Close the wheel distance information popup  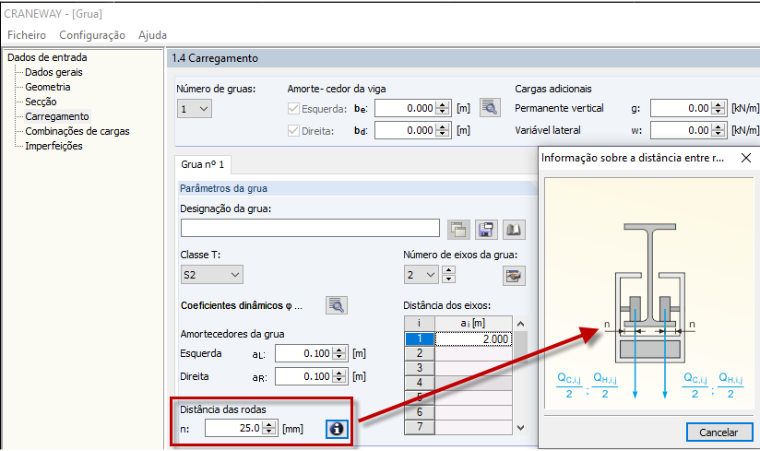click(x=746, y=158)
